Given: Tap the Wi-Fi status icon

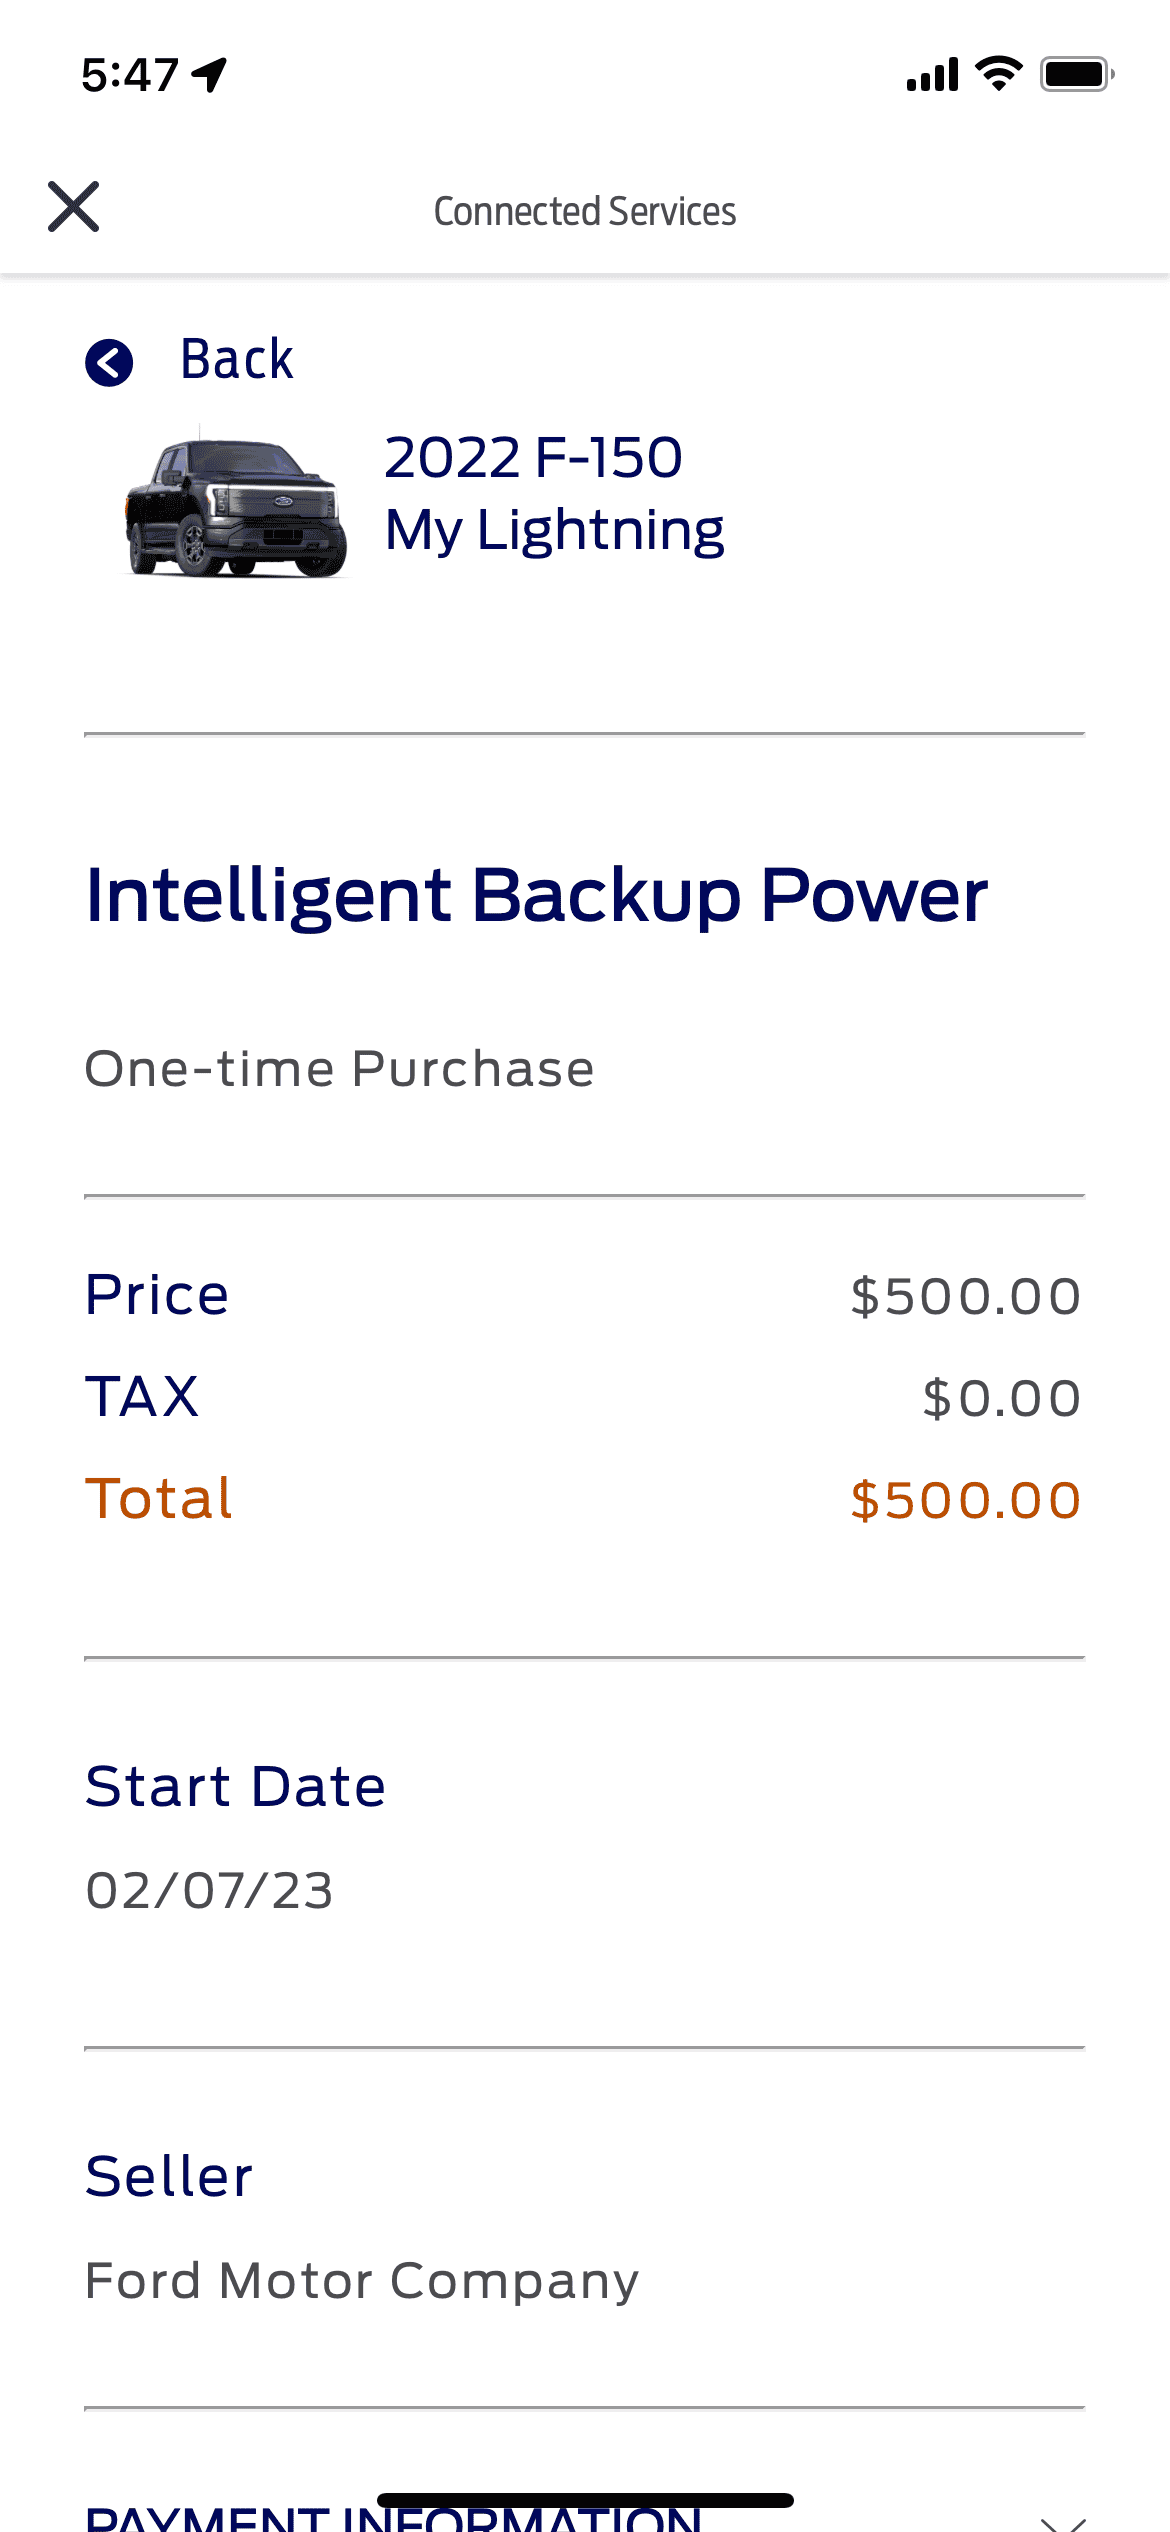Looking at the screenshot, I should [999, 74].
